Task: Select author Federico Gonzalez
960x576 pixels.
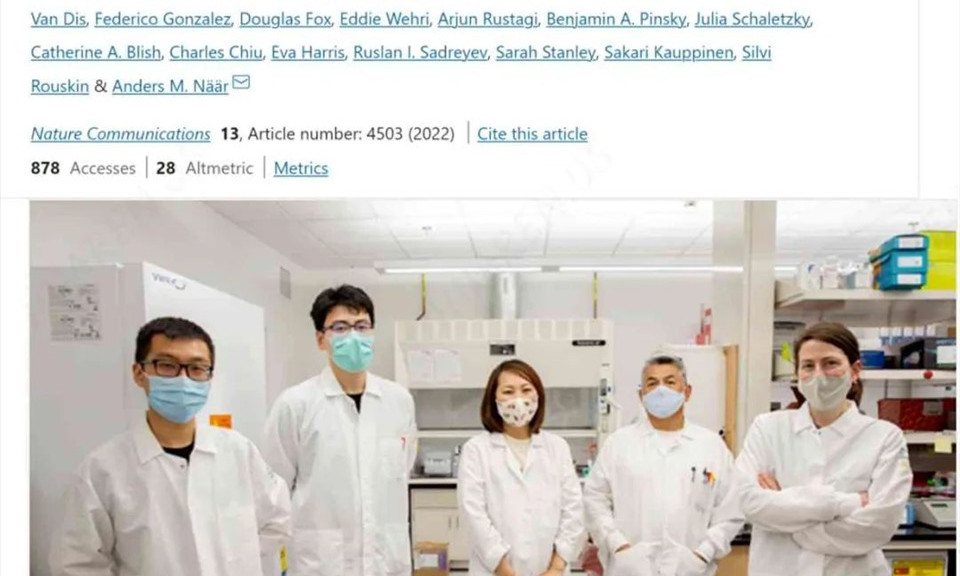Action: coord(163,20)
